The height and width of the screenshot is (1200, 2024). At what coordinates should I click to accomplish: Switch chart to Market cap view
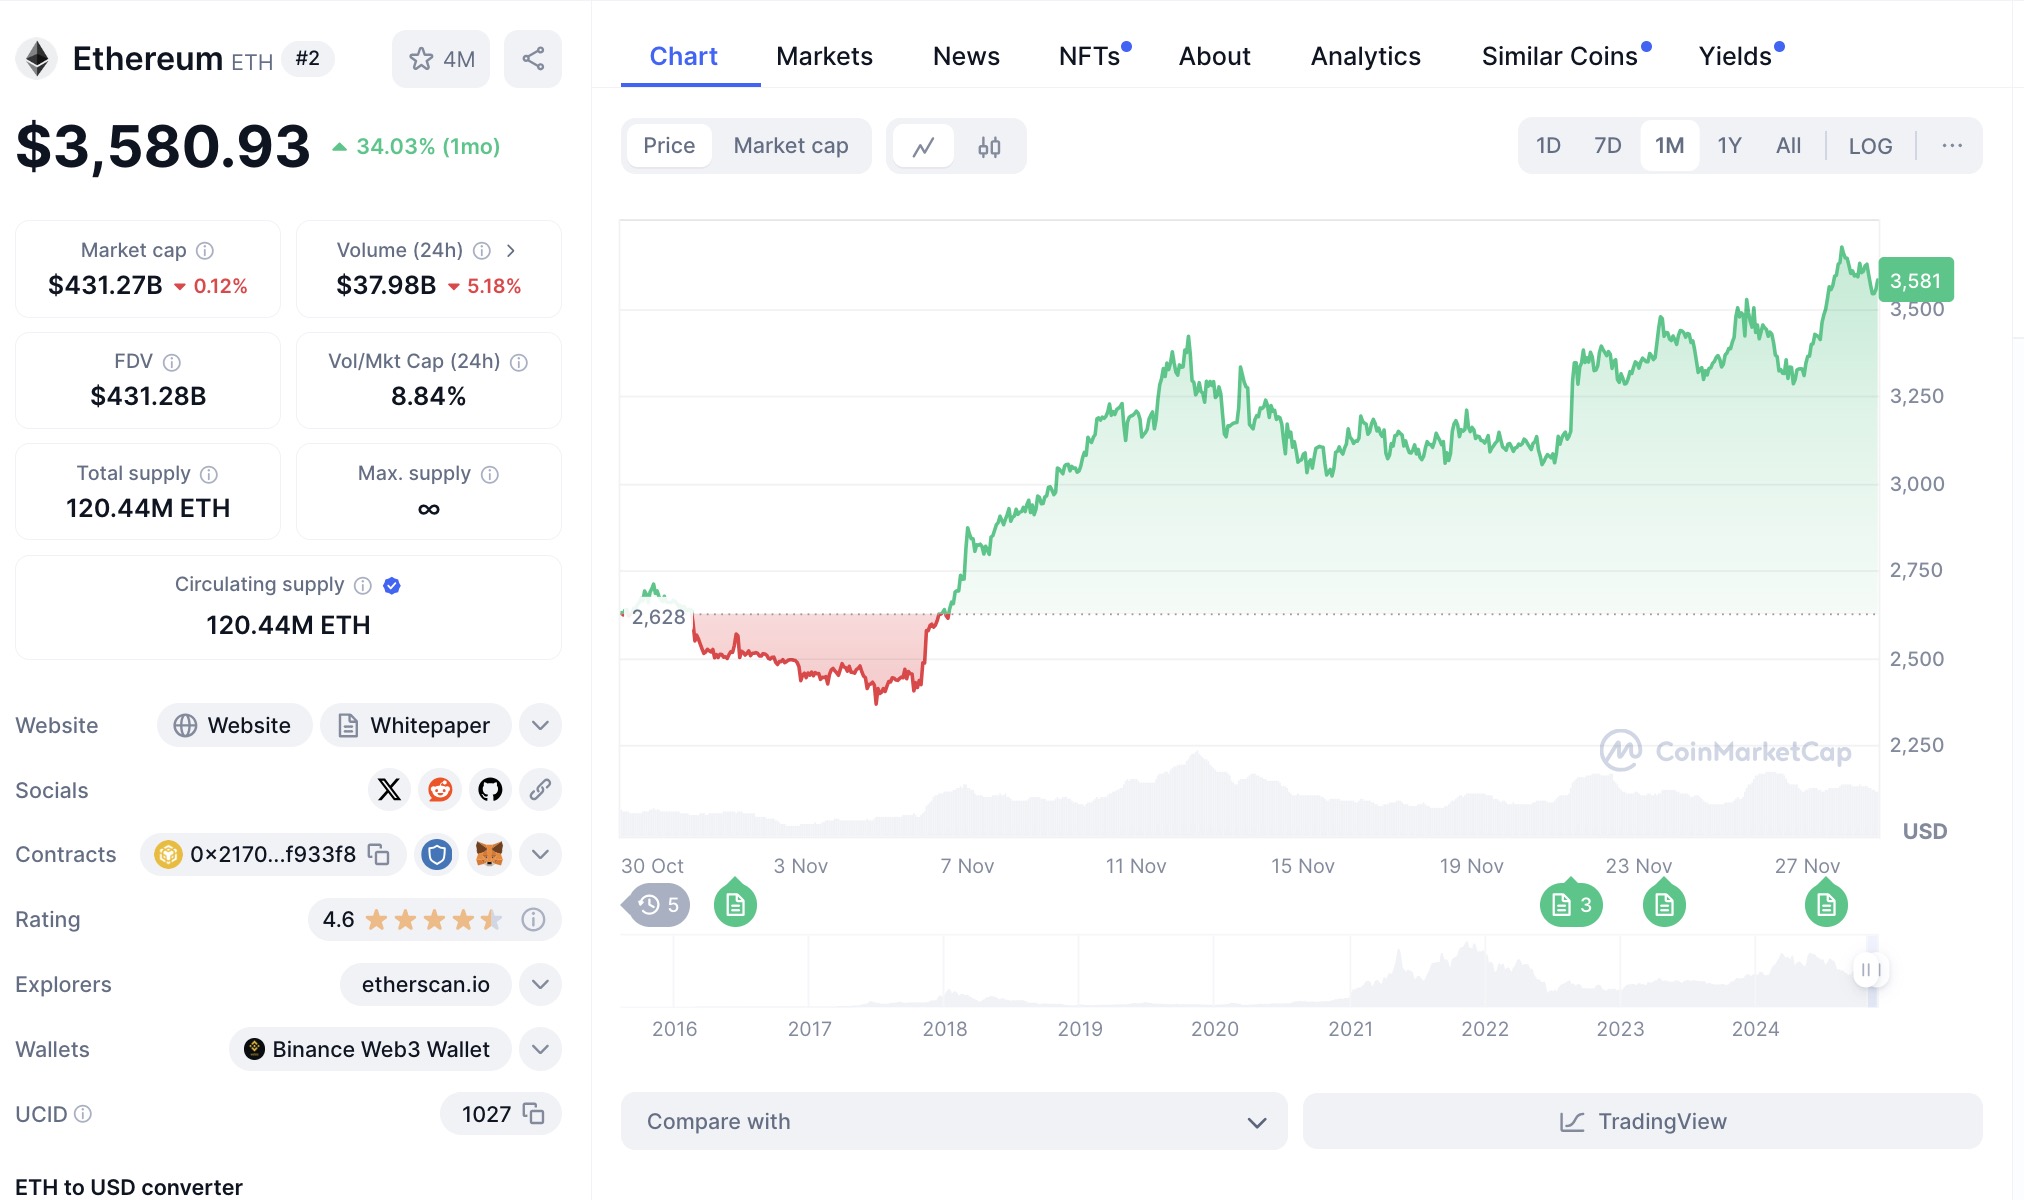coord(791,146)
